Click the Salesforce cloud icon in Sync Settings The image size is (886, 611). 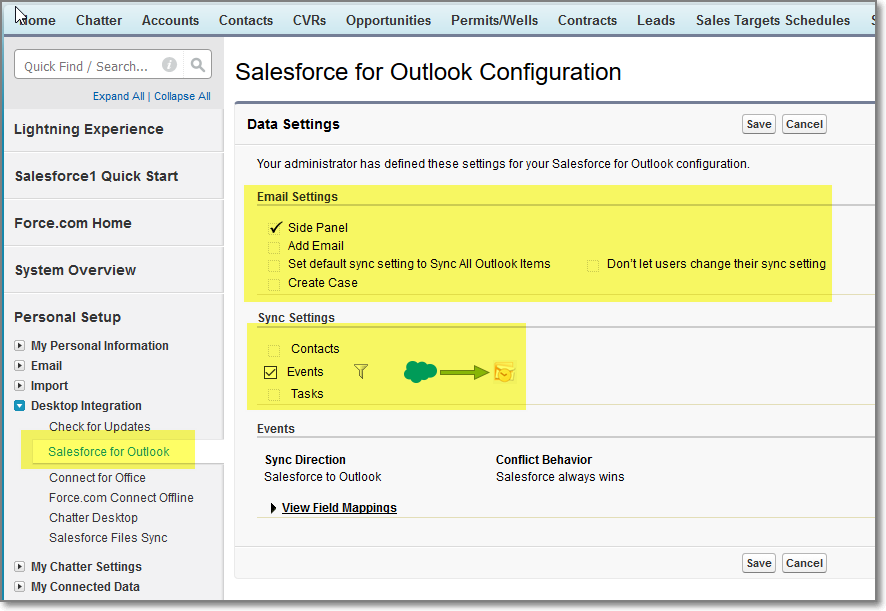tap(420, 372)
